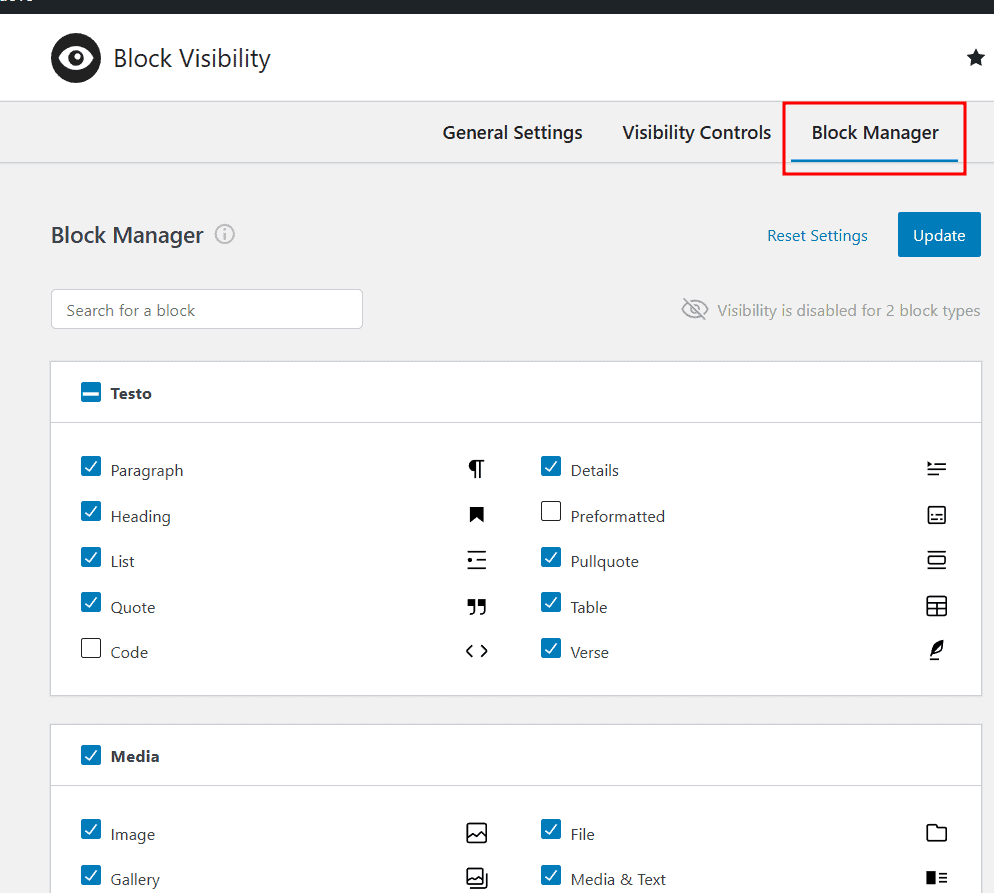Open the Block Manager info icon

tap(224, 234)
